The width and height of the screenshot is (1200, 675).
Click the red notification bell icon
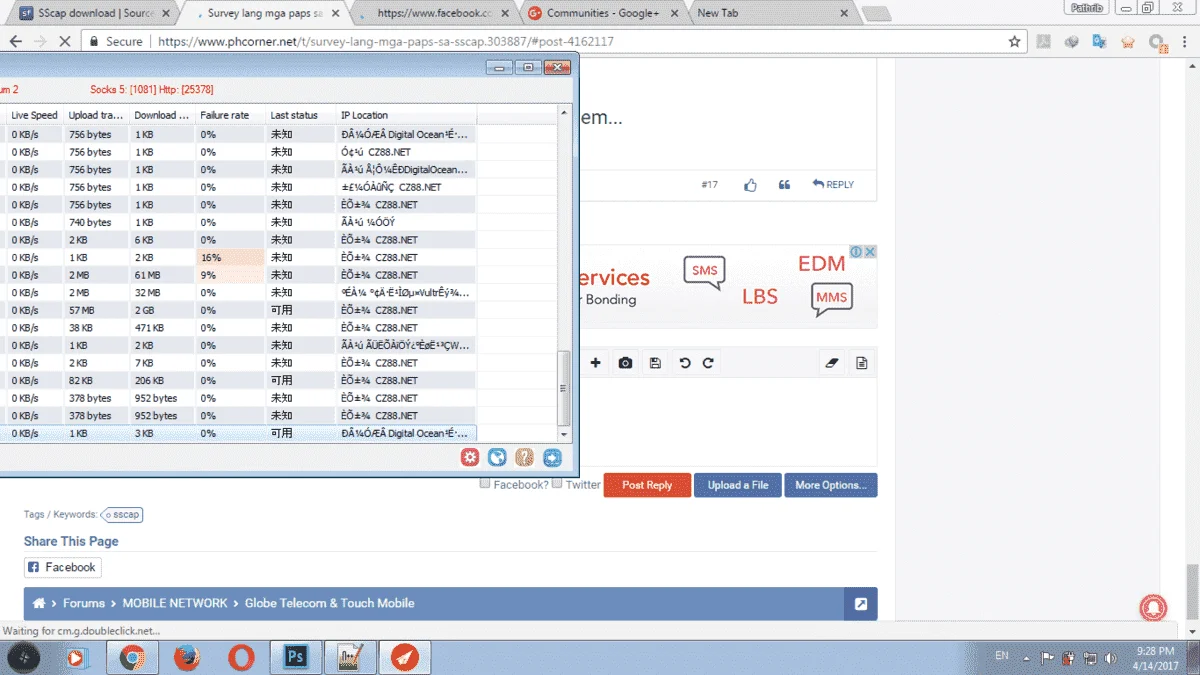(x=1154, y=607)
